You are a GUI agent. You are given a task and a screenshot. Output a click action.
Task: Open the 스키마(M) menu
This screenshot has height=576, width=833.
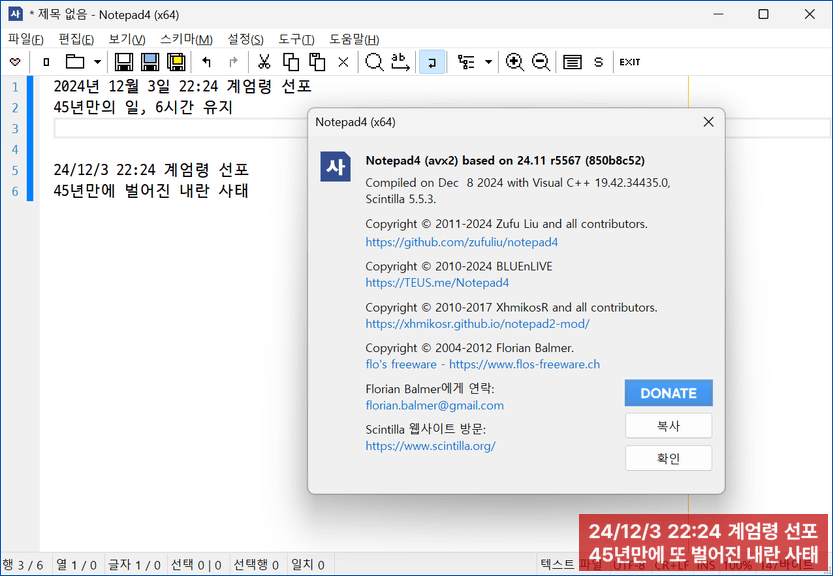click(186, 39)
